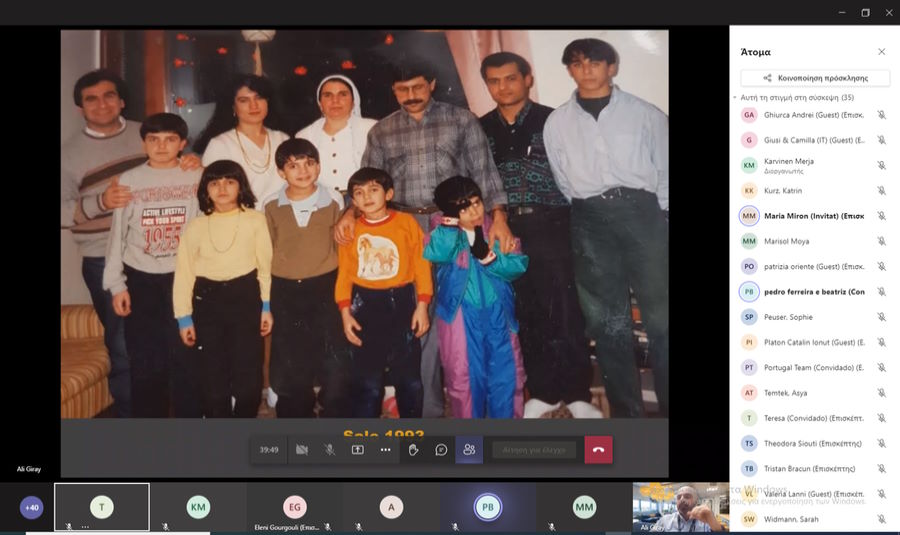Click the mute icon beside Ghiurca Andrei
The width and height of the screenshot is (900, 535).
tap(881, 115)
